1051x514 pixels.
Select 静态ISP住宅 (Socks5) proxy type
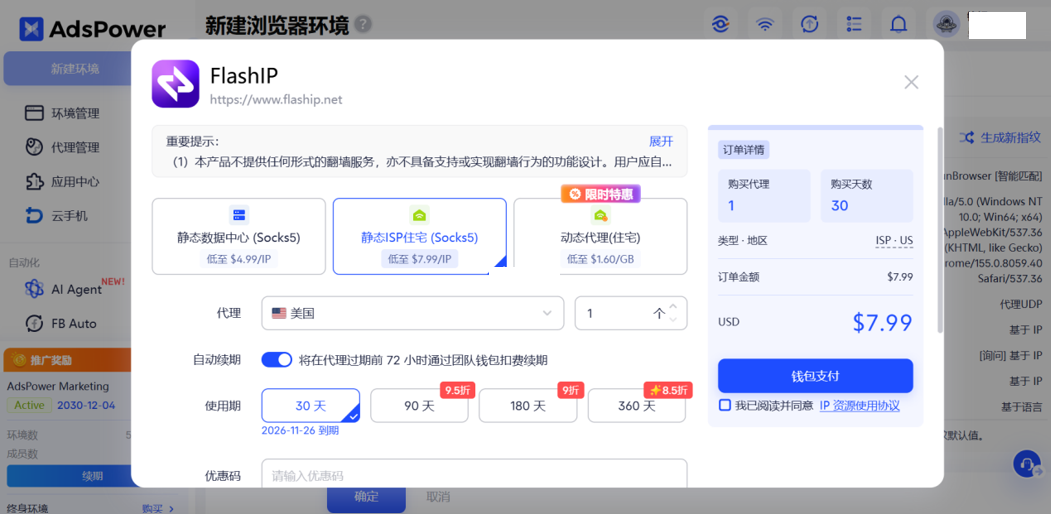click(x=420, y=236)
